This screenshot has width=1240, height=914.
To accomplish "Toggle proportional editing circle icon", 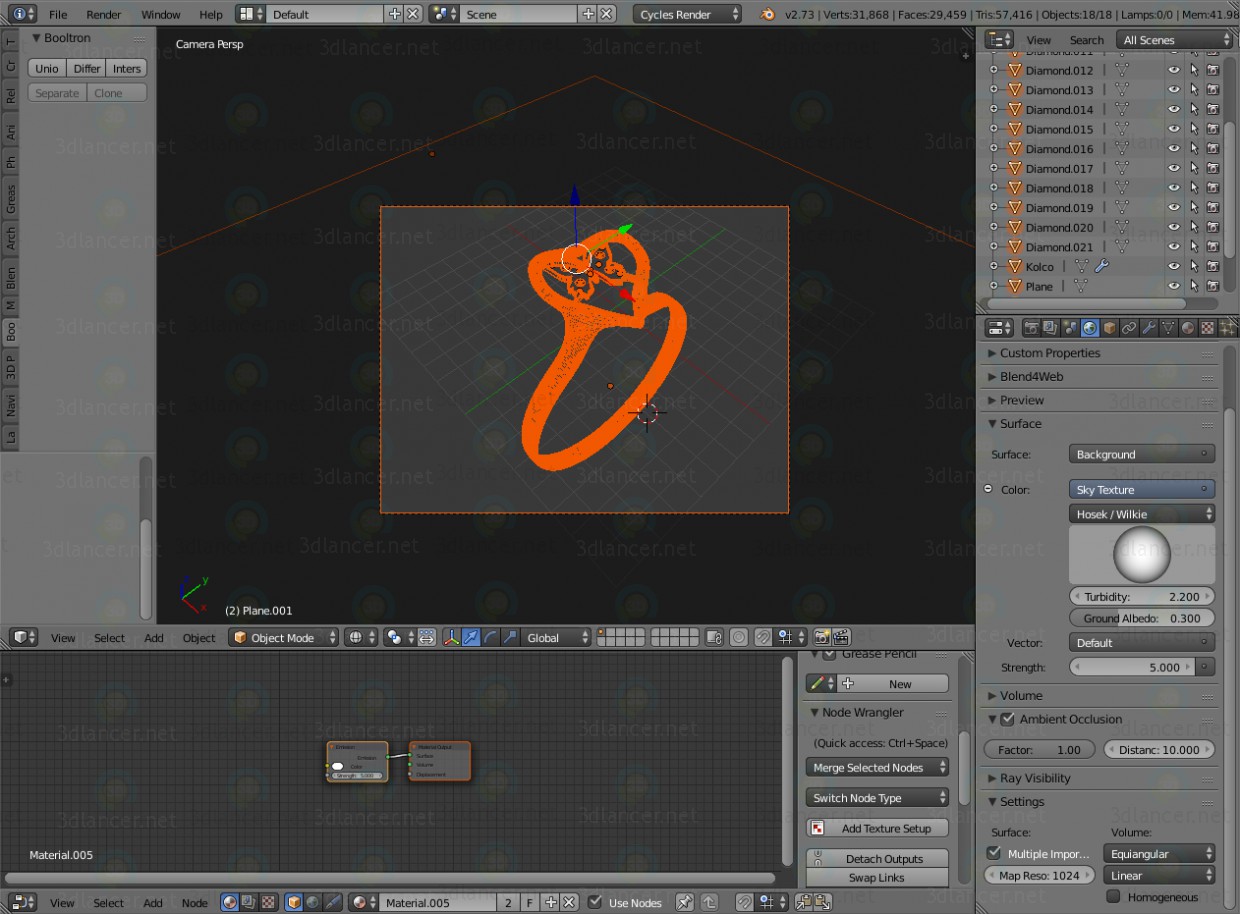I will (739, 638).
